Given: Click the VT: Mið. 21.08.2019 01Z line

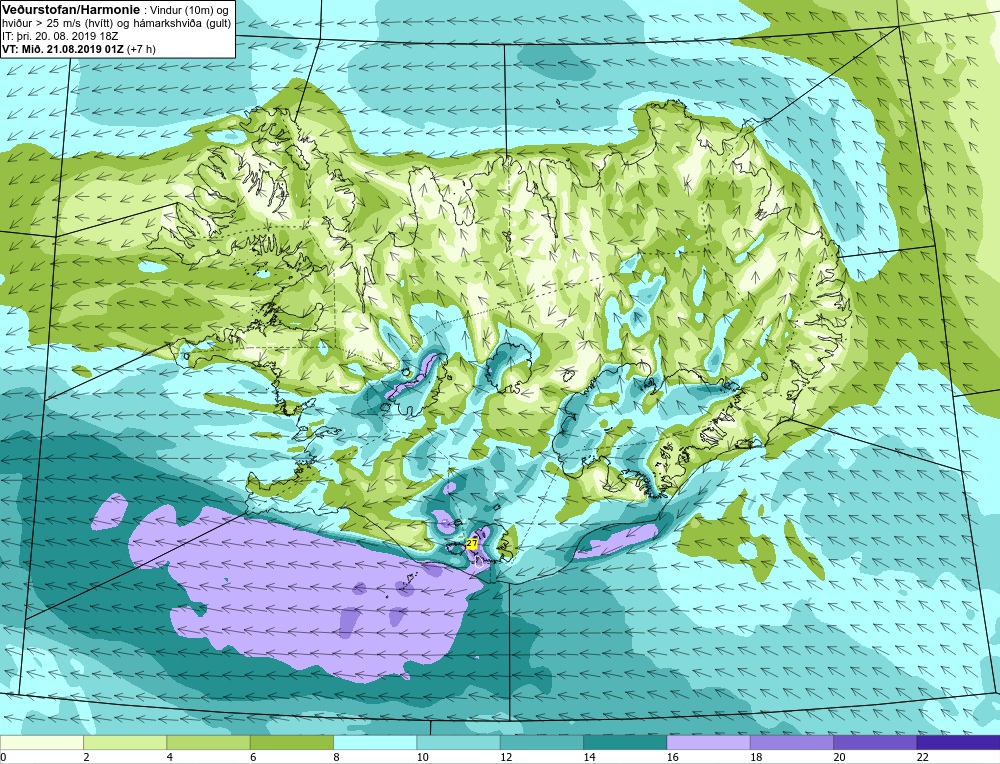Looking at the screenshot, I should click(x=79, y=48).
